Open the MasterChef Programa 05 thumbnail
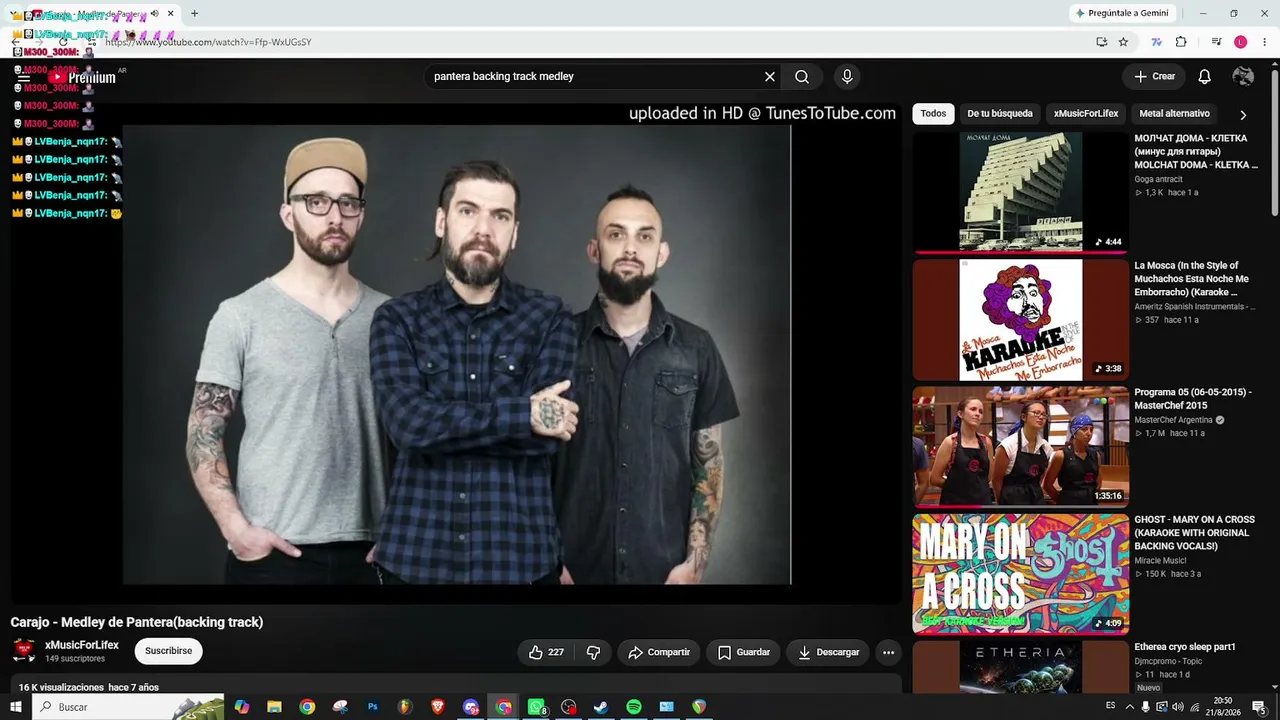Viewport: 1280px width, 720px height. pos(1020,447)
